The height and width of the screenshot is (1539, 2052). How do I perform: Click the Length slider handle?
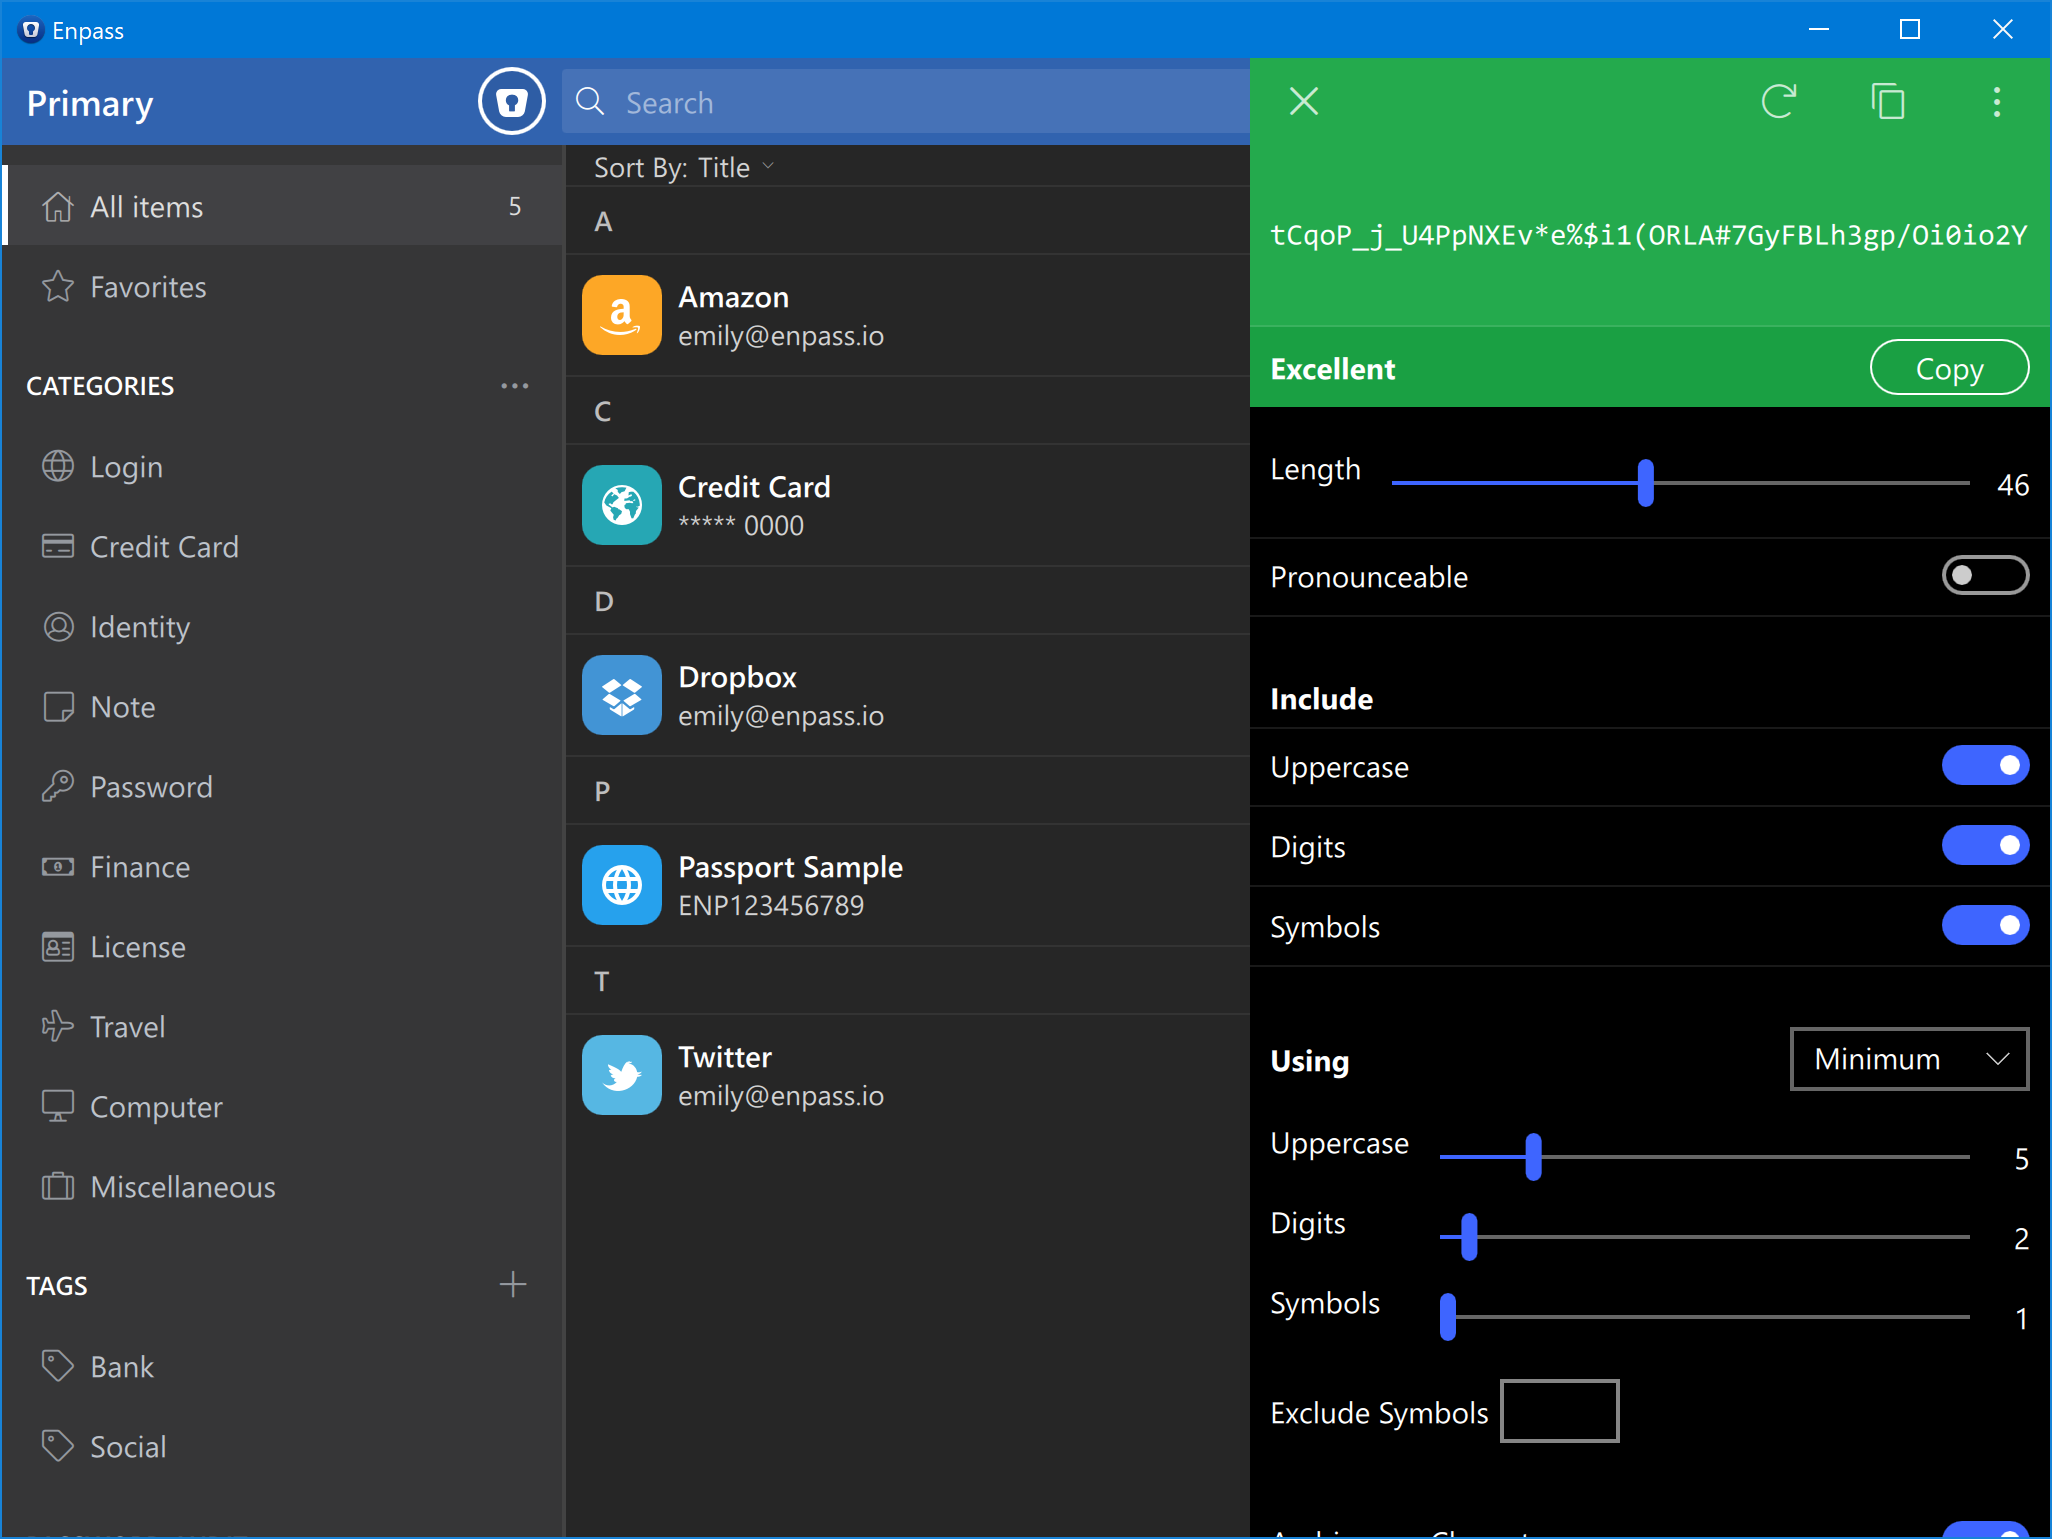[x=1646, y=483]
